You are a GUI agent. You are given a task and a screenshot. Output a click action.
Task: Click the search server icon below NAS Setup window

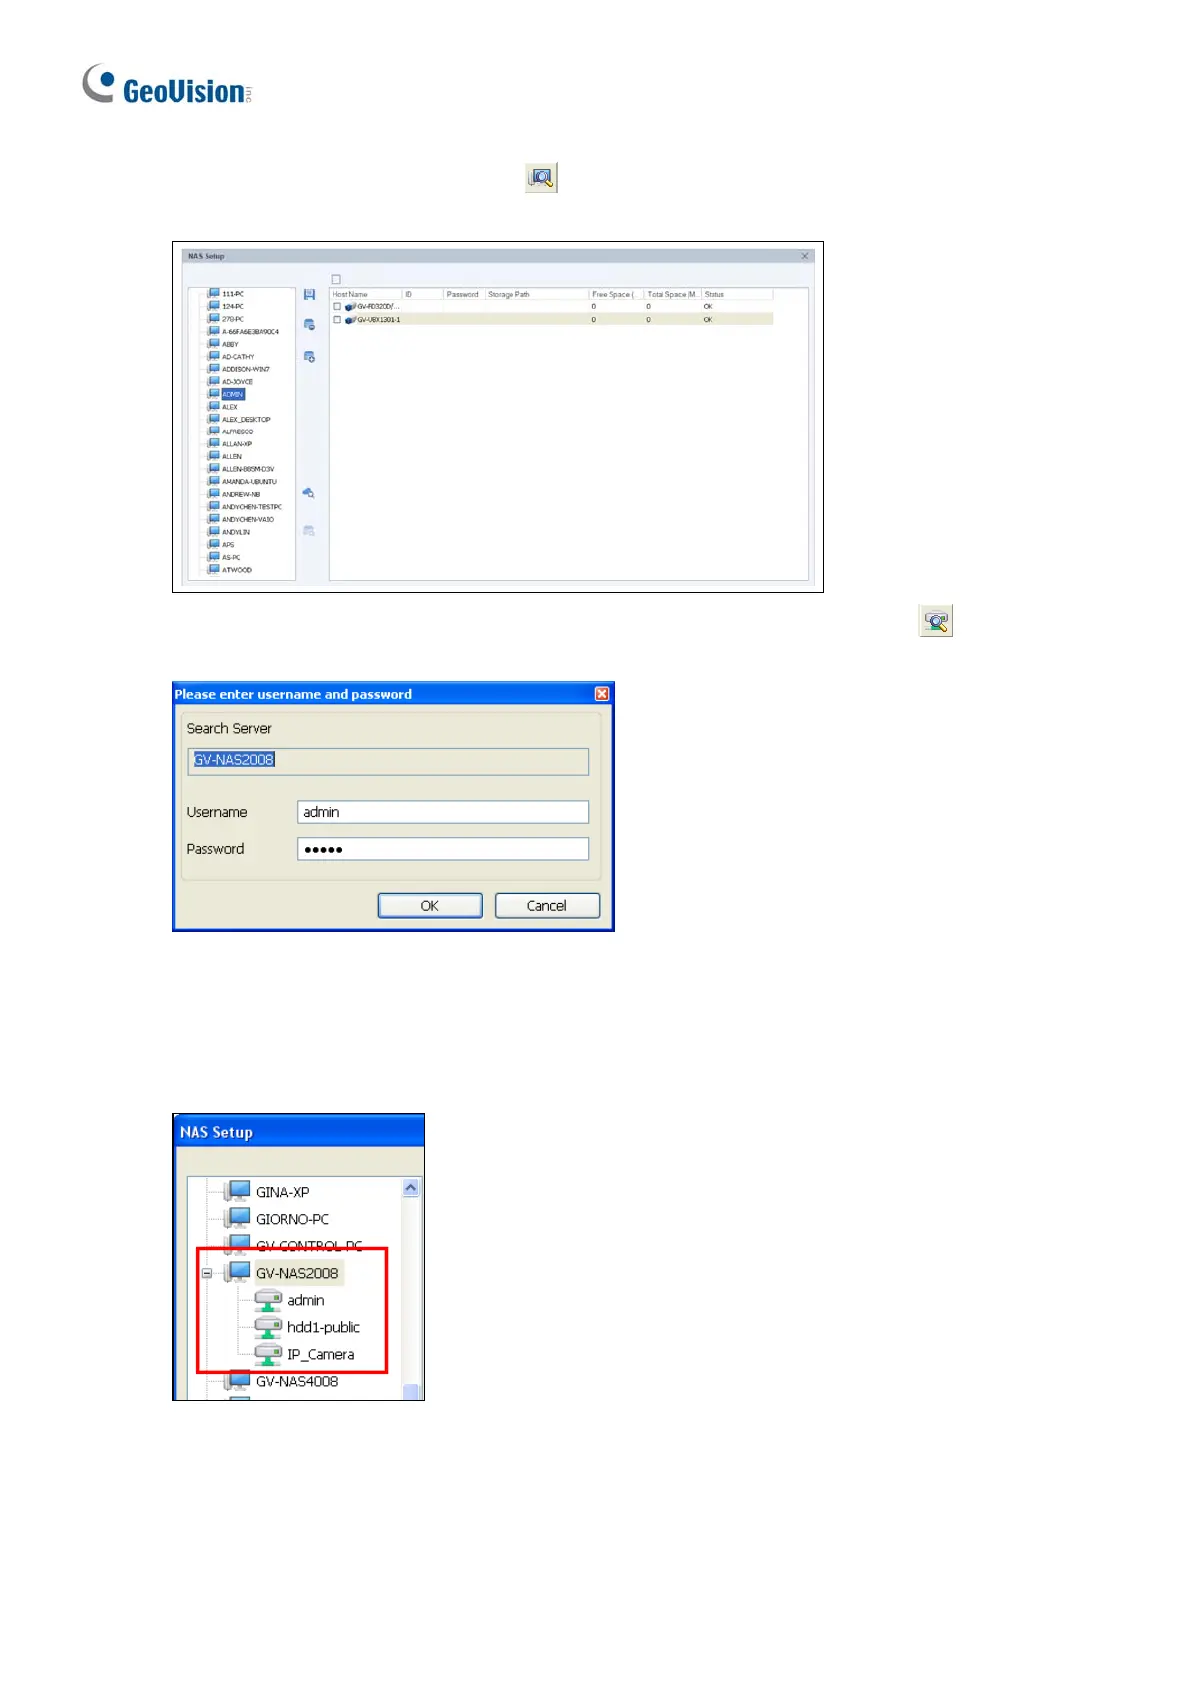coord(936,621)
